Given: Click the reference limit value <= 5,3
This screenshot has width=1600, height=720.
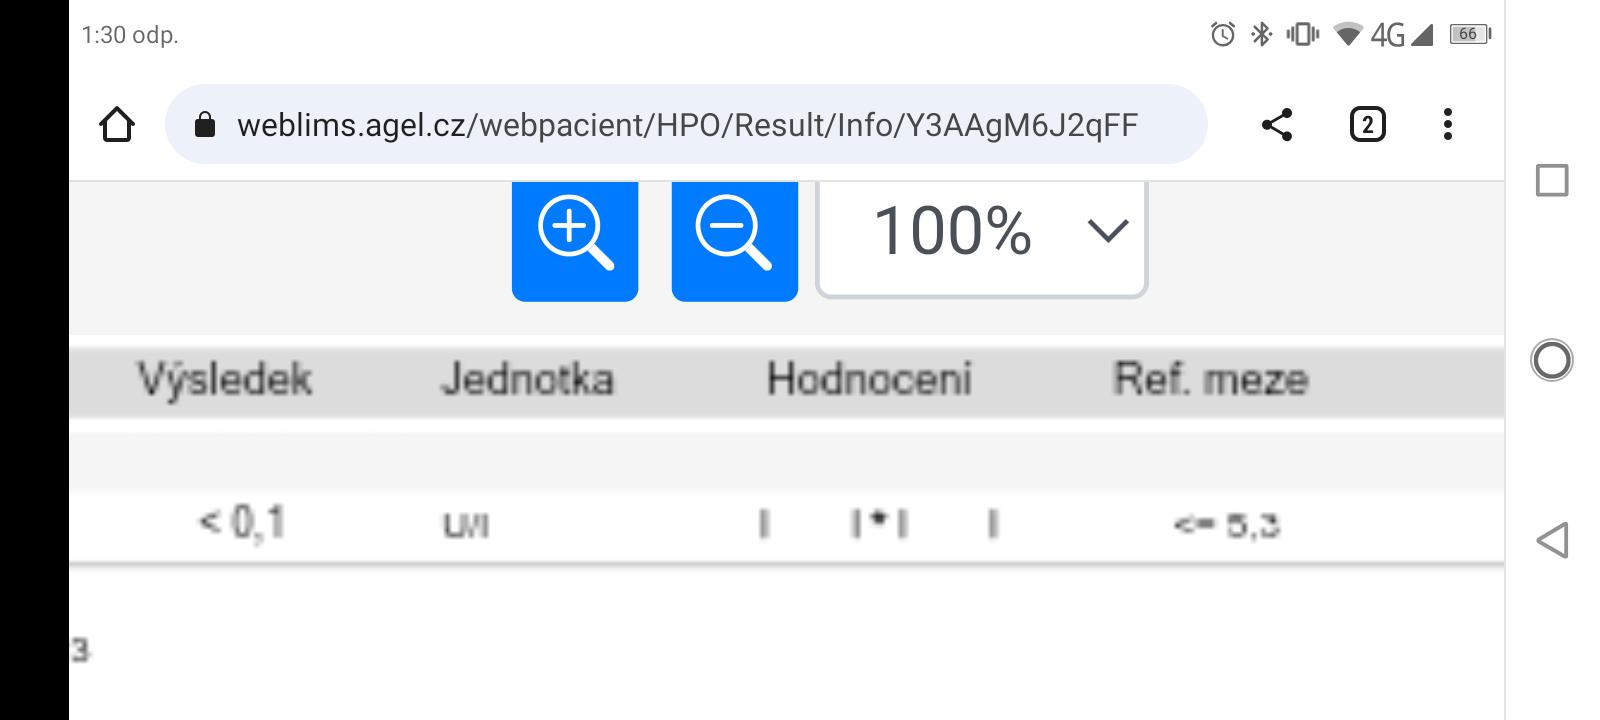Looking at the screenshot, I should pos(1227,525).
